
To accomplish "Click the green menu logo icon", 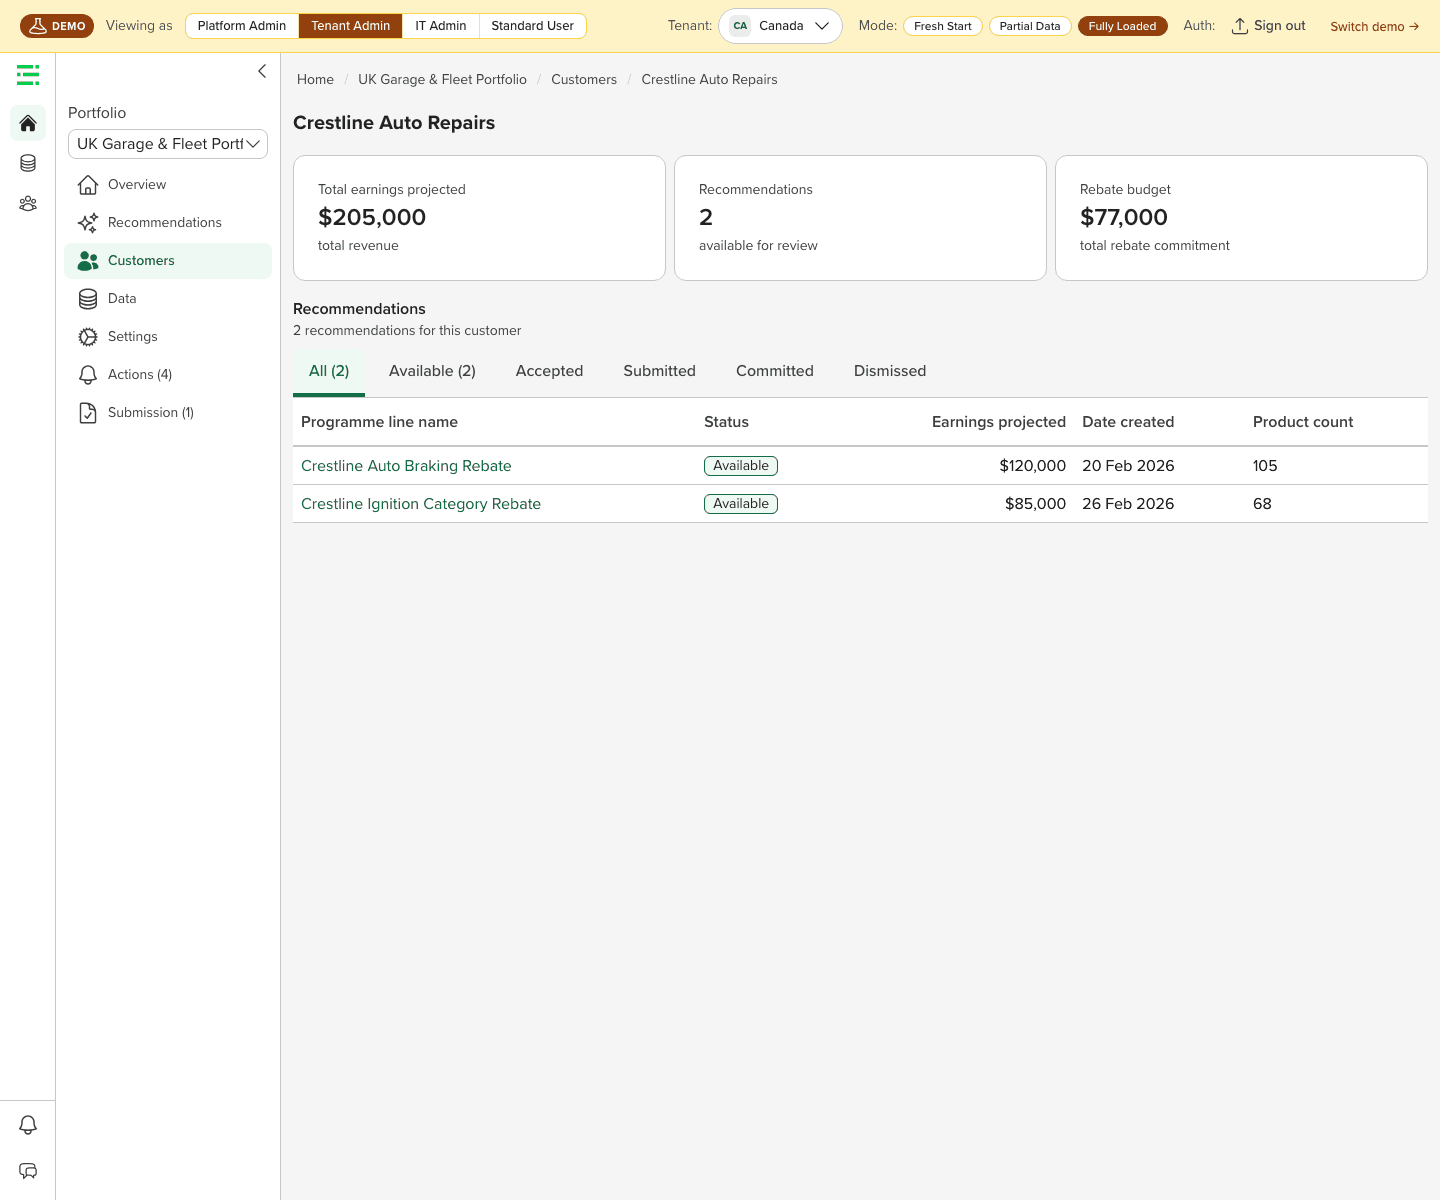I will [x=28, y=75].
